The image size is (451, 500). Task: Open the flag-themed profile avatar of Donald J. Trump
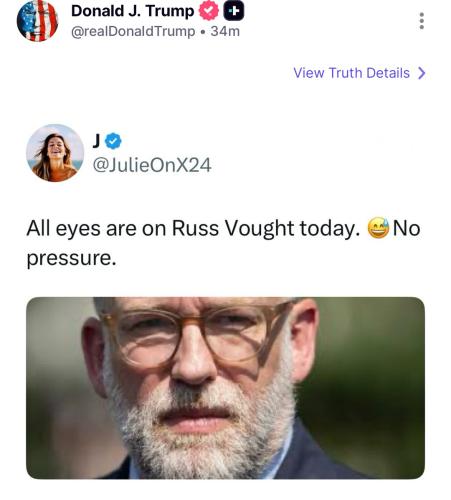click(37, 21)
